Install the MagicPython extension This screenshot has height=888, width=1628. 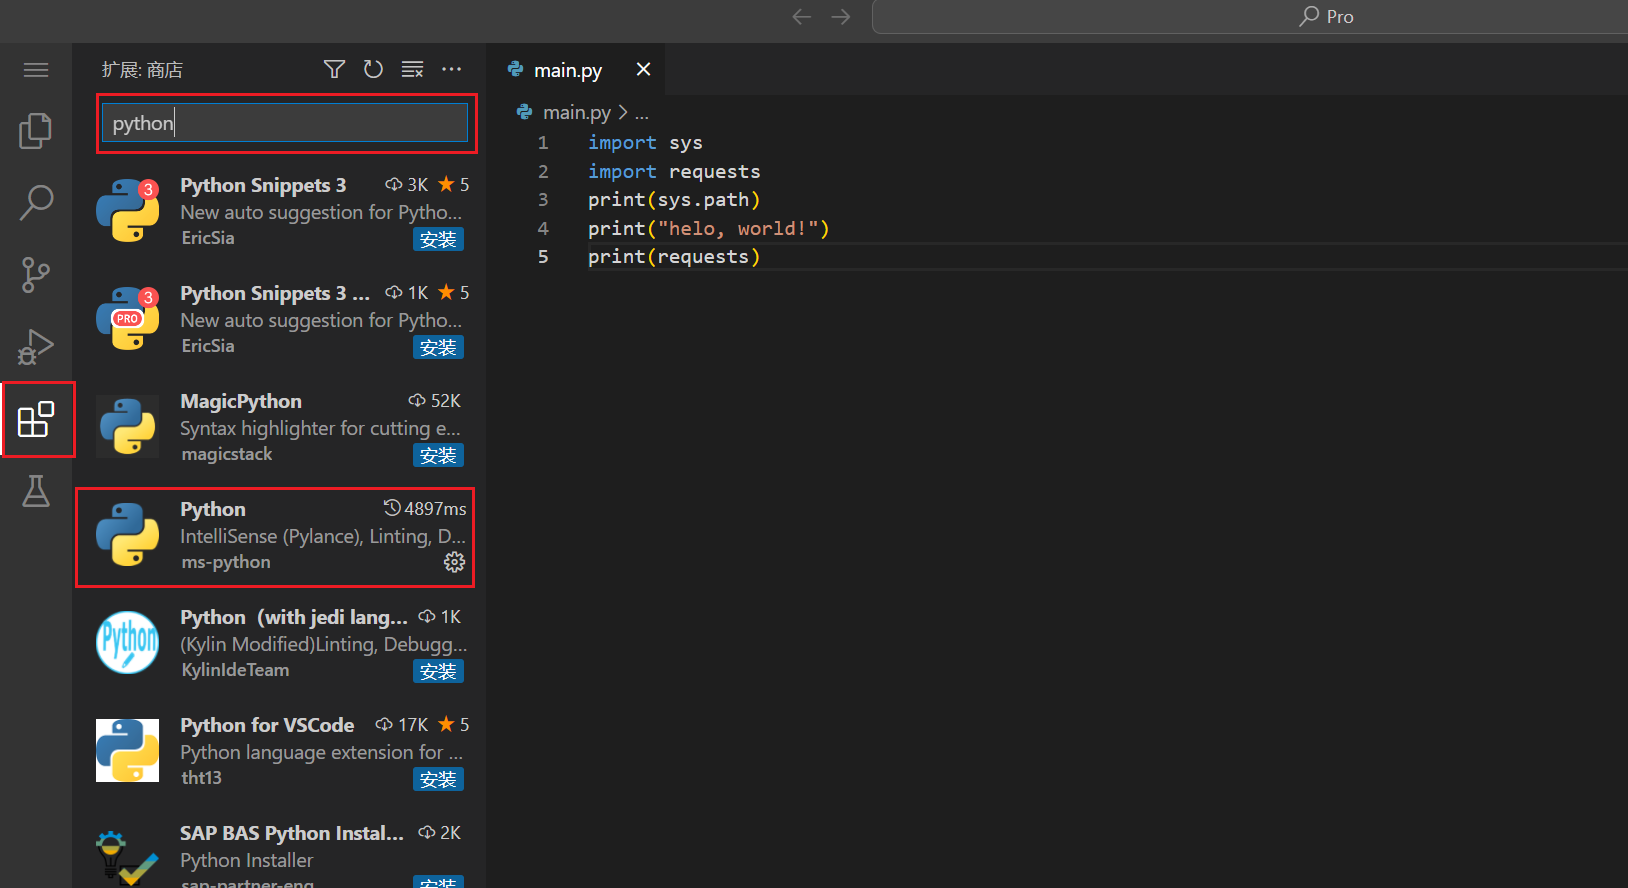point(438,455)
